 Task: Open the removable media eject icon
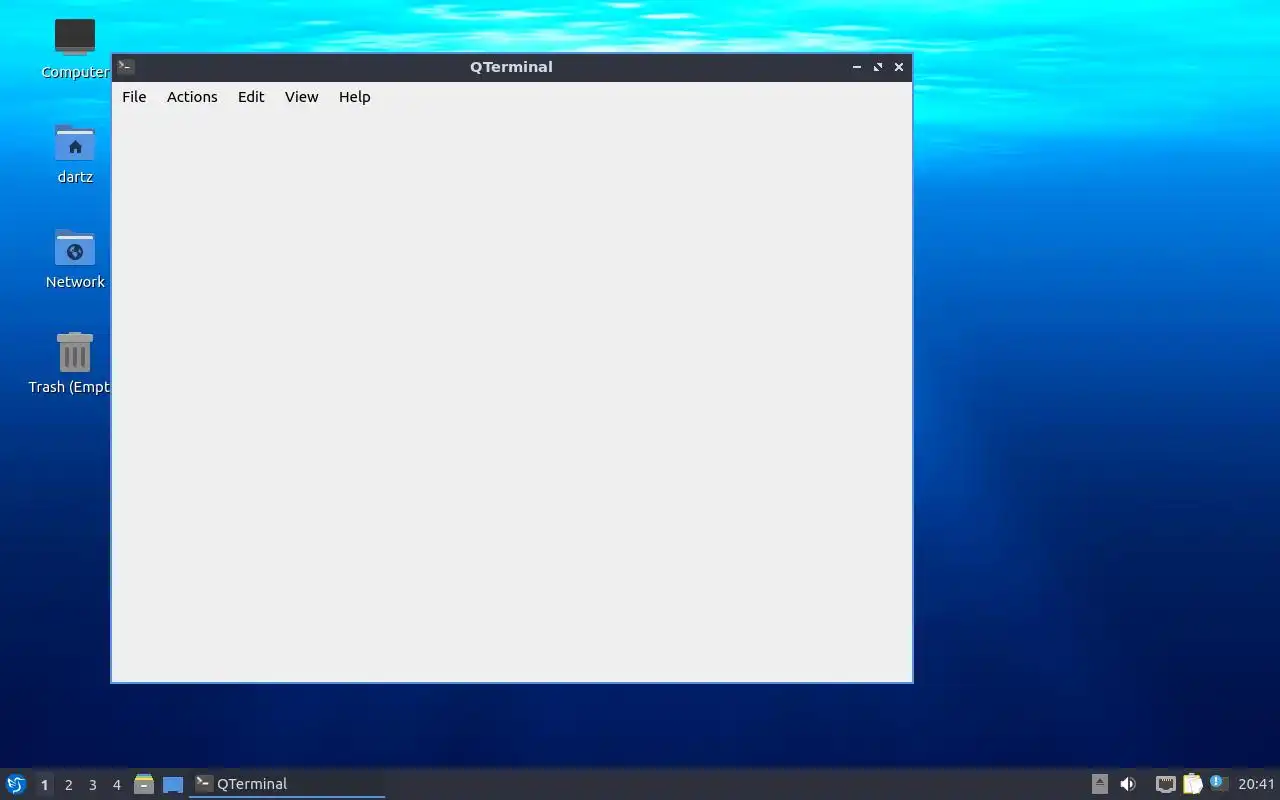click(x=1099, y=784)
